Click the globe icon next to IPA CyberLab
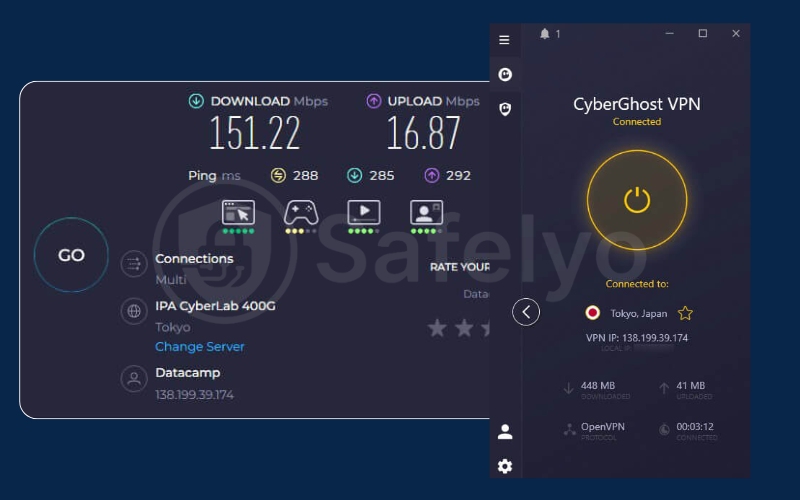 [x=134, y=311]
